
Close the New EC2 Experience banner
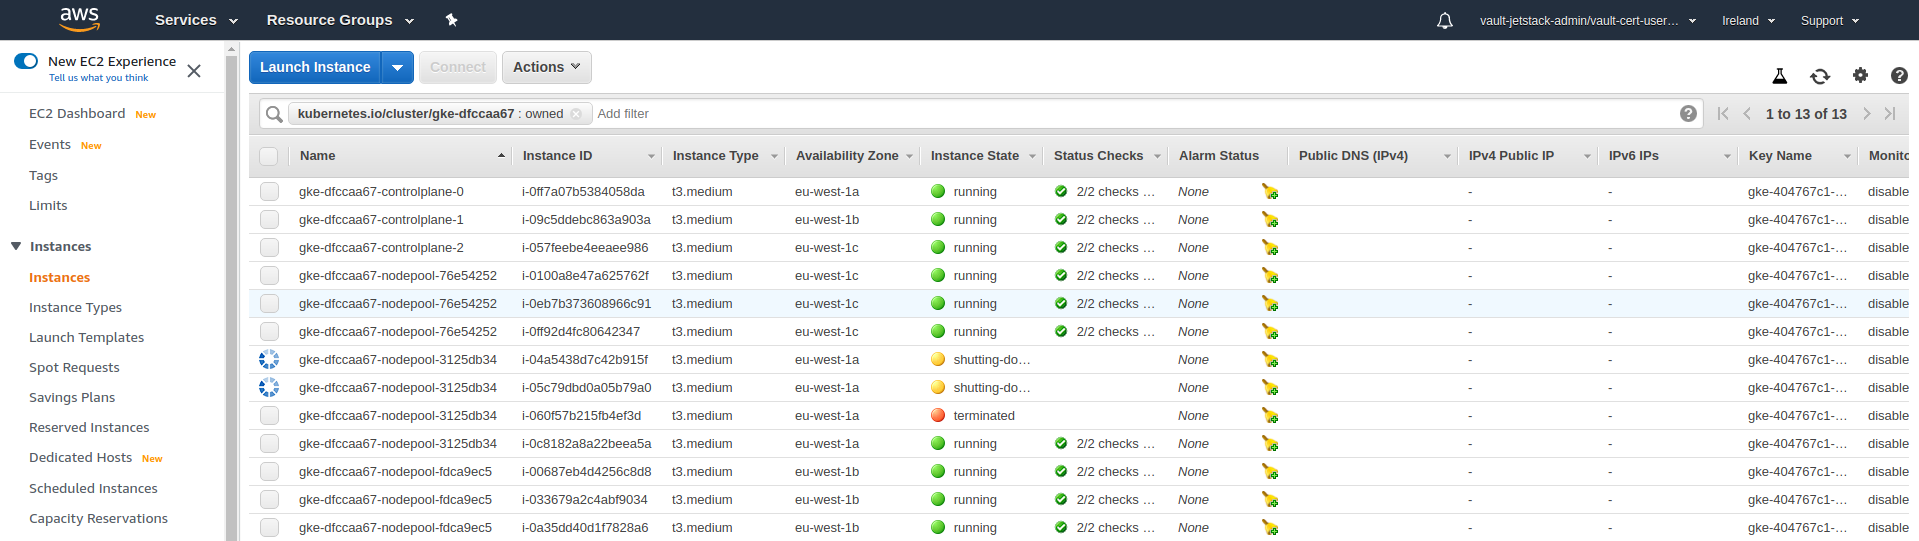pos(194,71)
